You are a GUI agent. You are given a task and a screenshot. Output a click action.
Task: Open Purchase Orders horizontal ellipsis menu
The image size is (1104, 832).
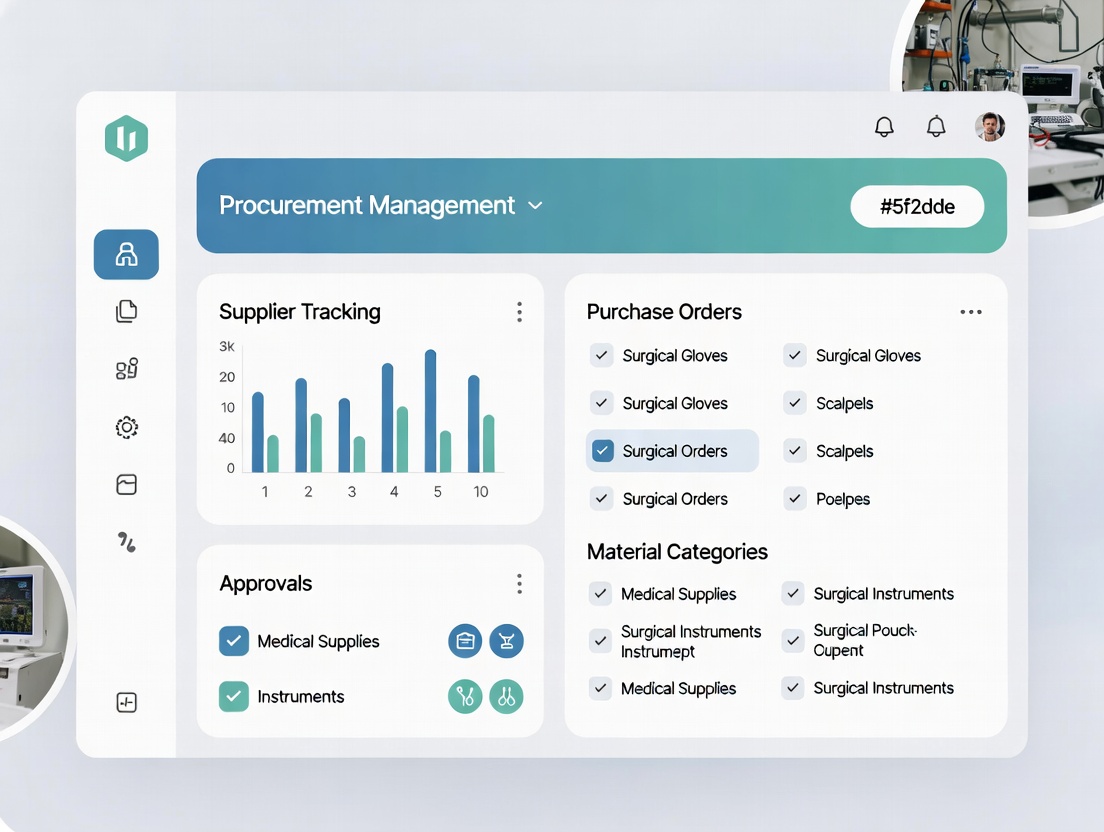point(970,312)
